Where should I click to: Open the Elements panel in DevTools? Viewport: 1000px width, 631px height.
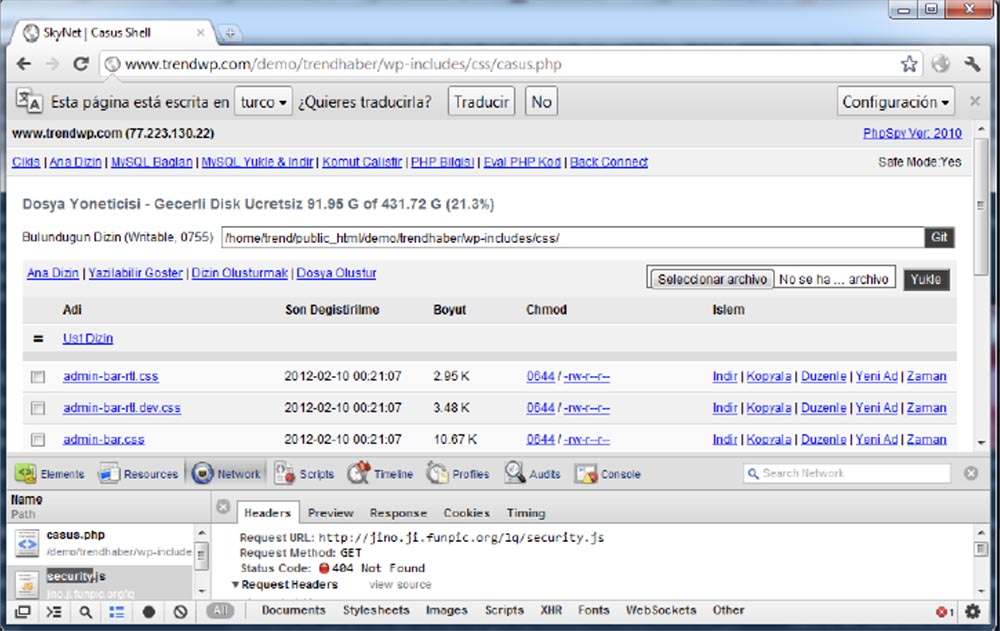pyautogui.click(x=50, y=474)
